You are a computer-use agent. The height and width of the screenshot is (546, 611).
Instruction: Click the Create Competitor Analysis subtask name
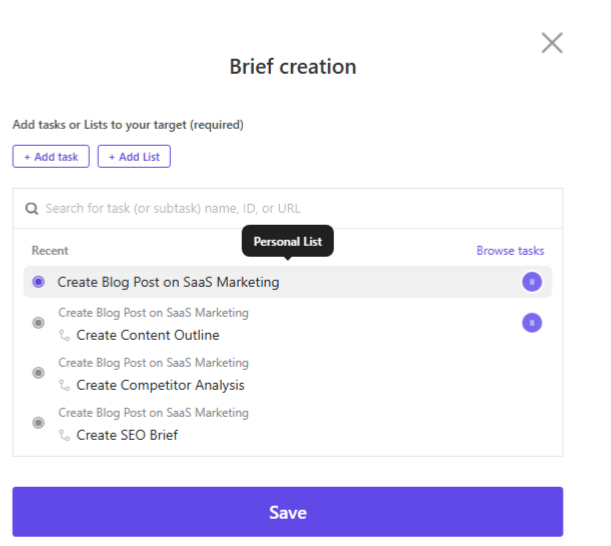tap(160, 385)
